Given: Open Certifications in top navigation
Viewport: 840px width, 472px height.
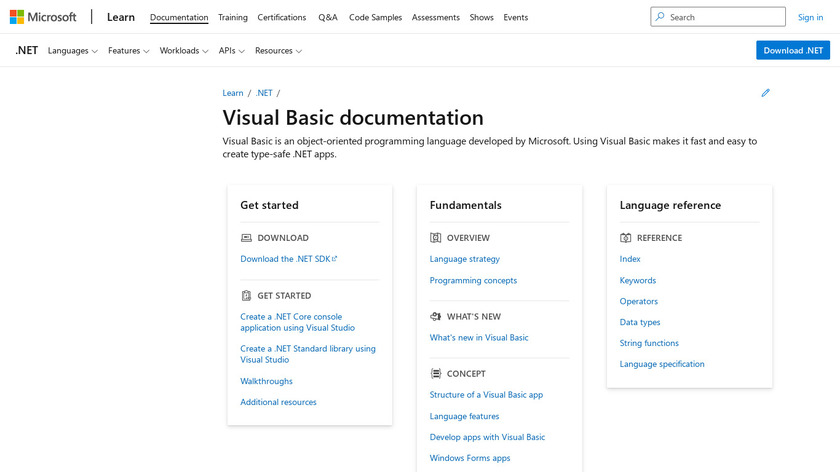Looking at the screenshot, I should tap(282, 17).
